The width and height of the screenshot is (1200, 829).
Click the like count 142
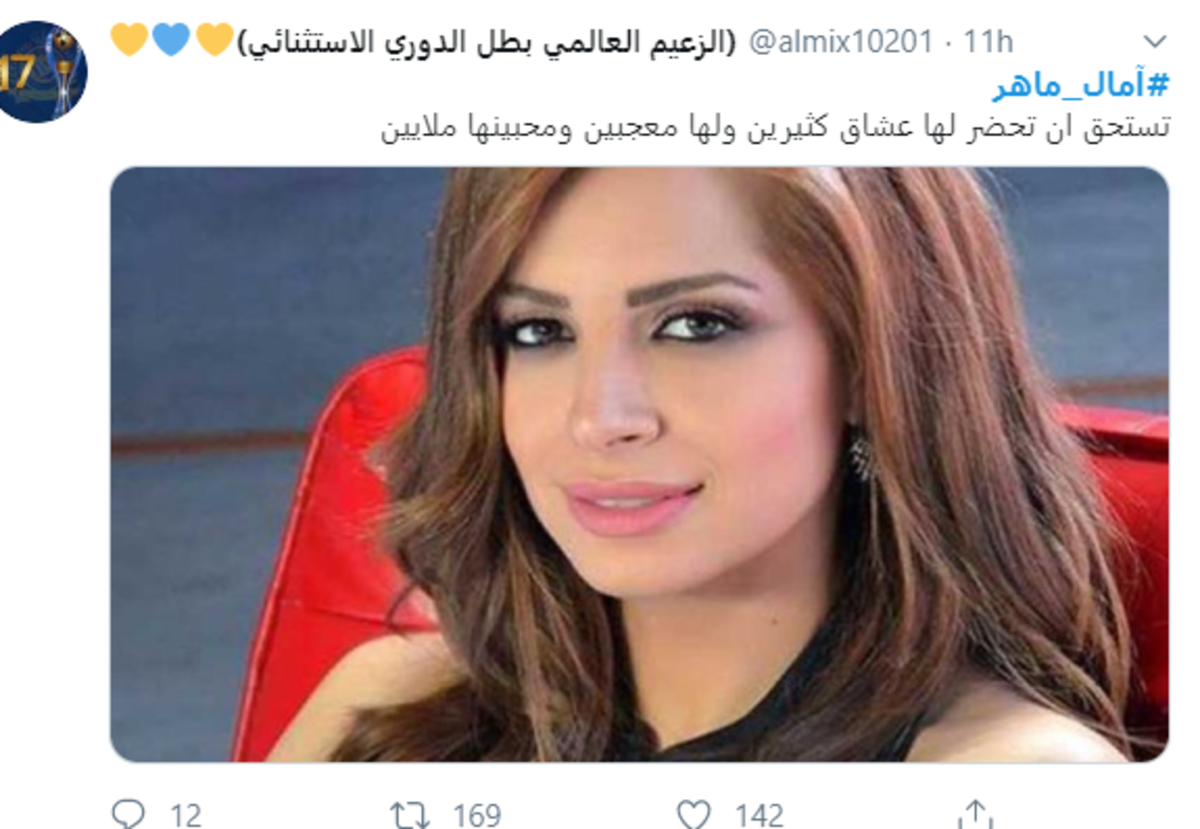[758, 816]
